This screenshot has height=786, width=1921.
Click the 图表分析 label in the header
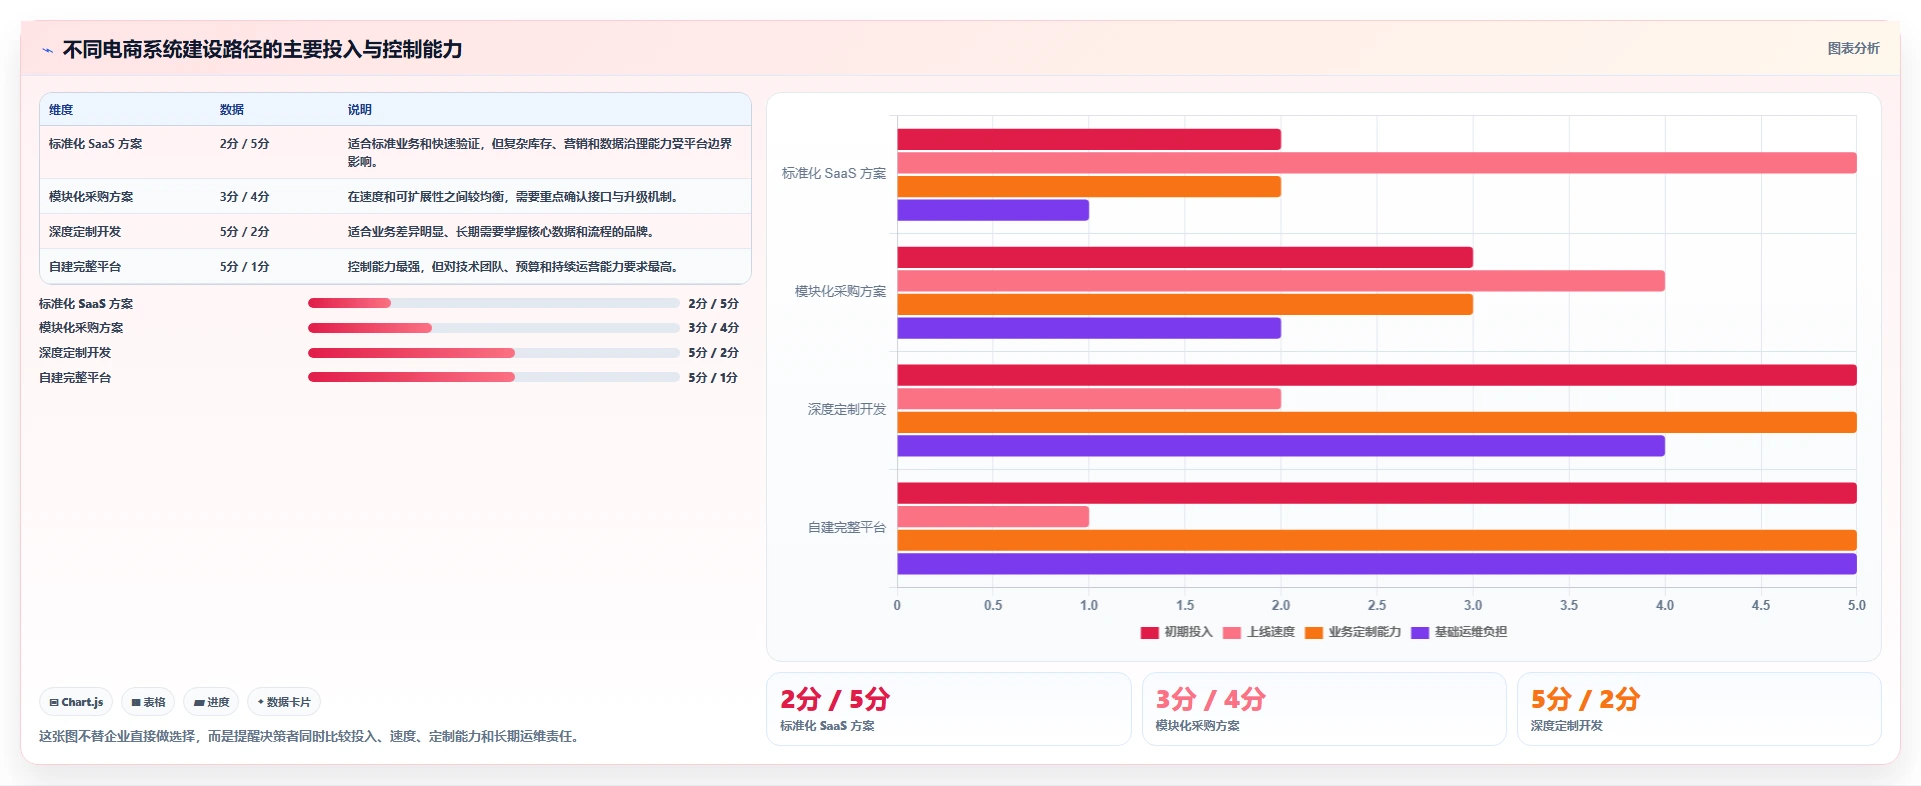(x=1853, y=48)
